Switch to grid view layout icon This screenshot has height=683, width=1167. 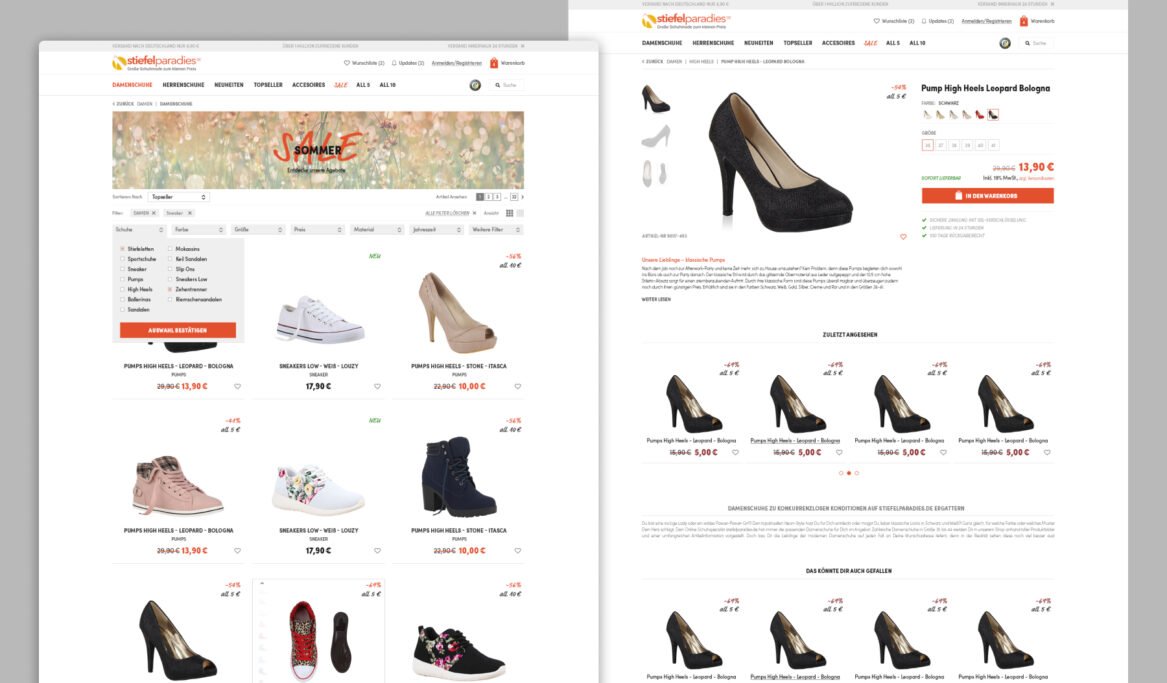[x=509, y=213]
